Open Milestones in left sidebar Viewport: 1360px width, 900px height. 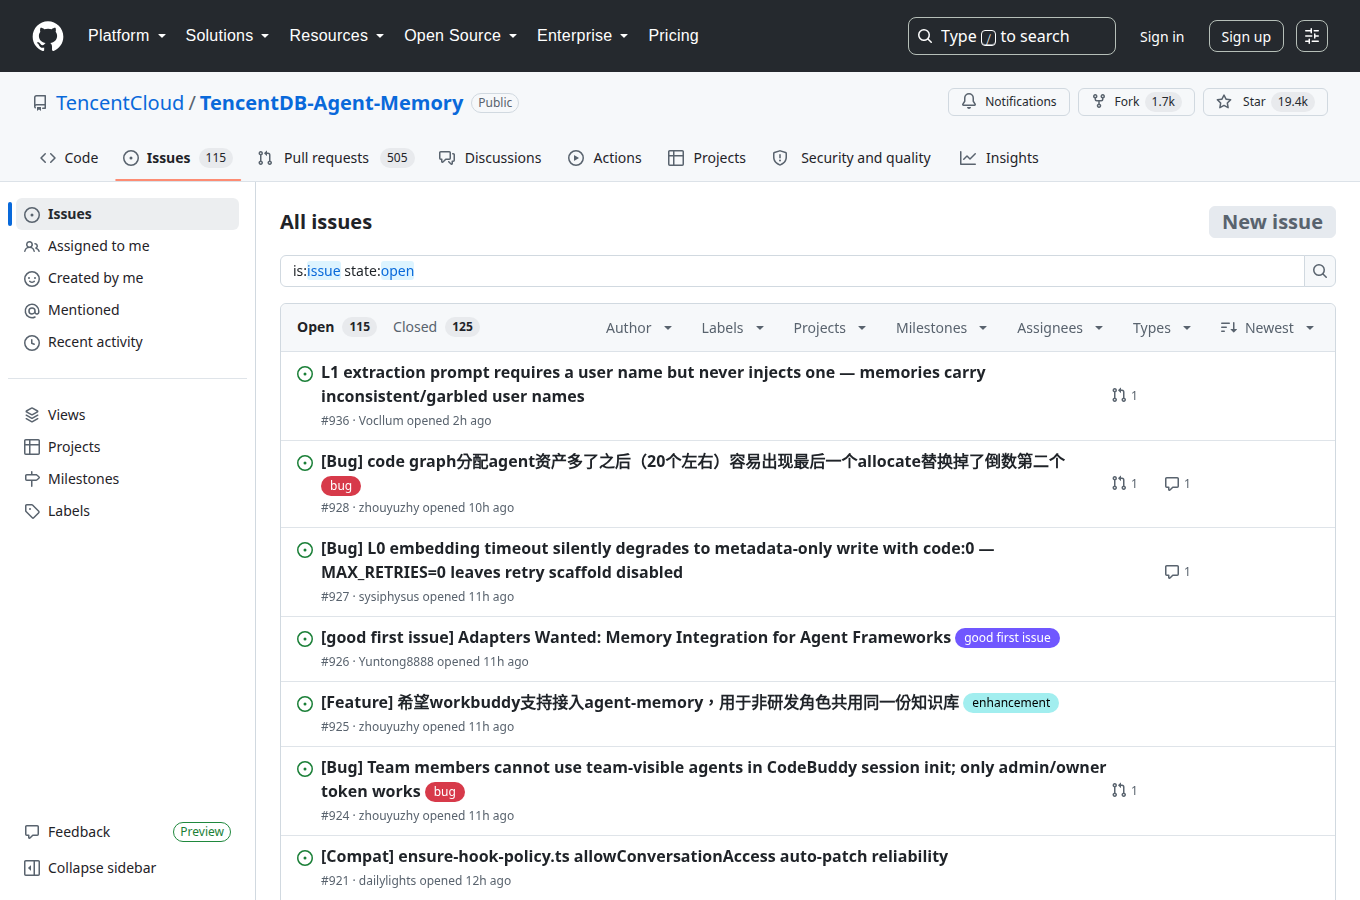pos(127,479)
